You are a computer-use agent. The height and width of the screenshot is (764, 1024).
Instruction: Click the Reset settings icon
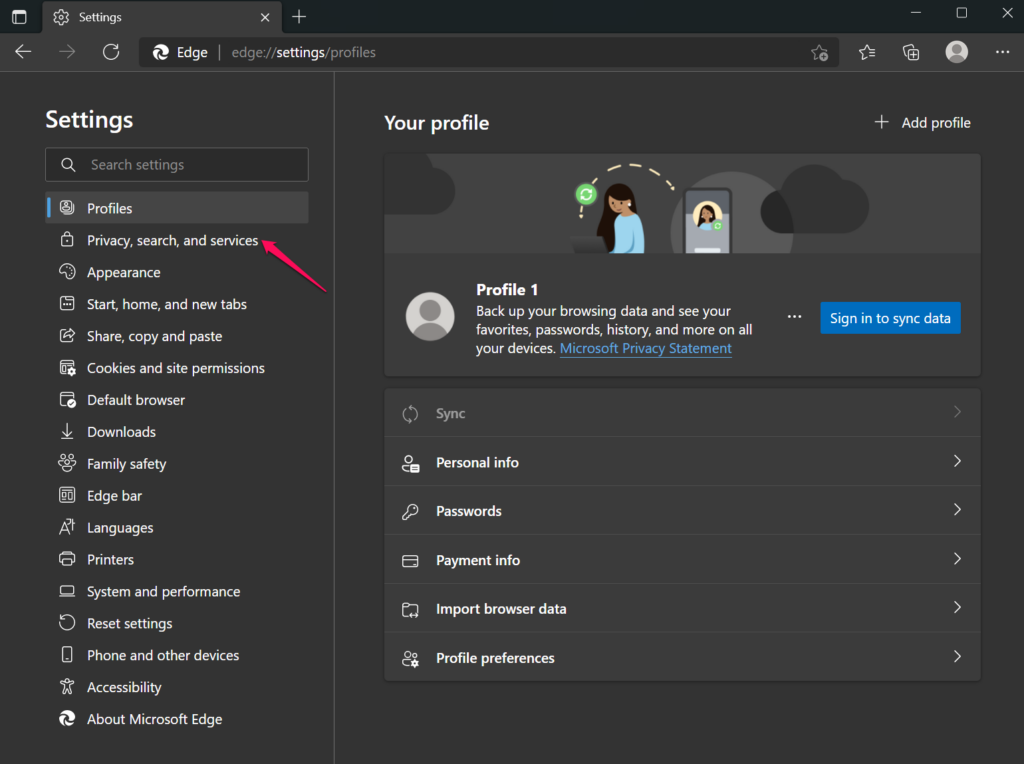pos(67,622)
